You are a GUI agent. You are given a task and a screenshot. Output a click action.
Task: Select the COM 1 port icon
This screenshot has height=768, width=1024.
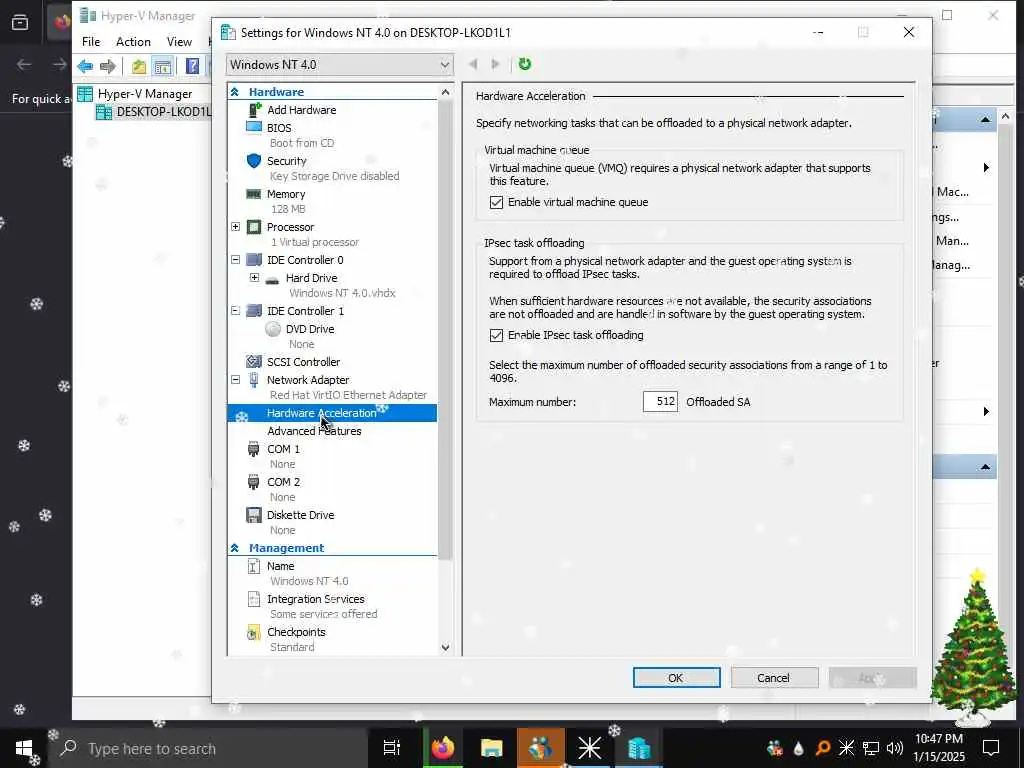point(254,449)
